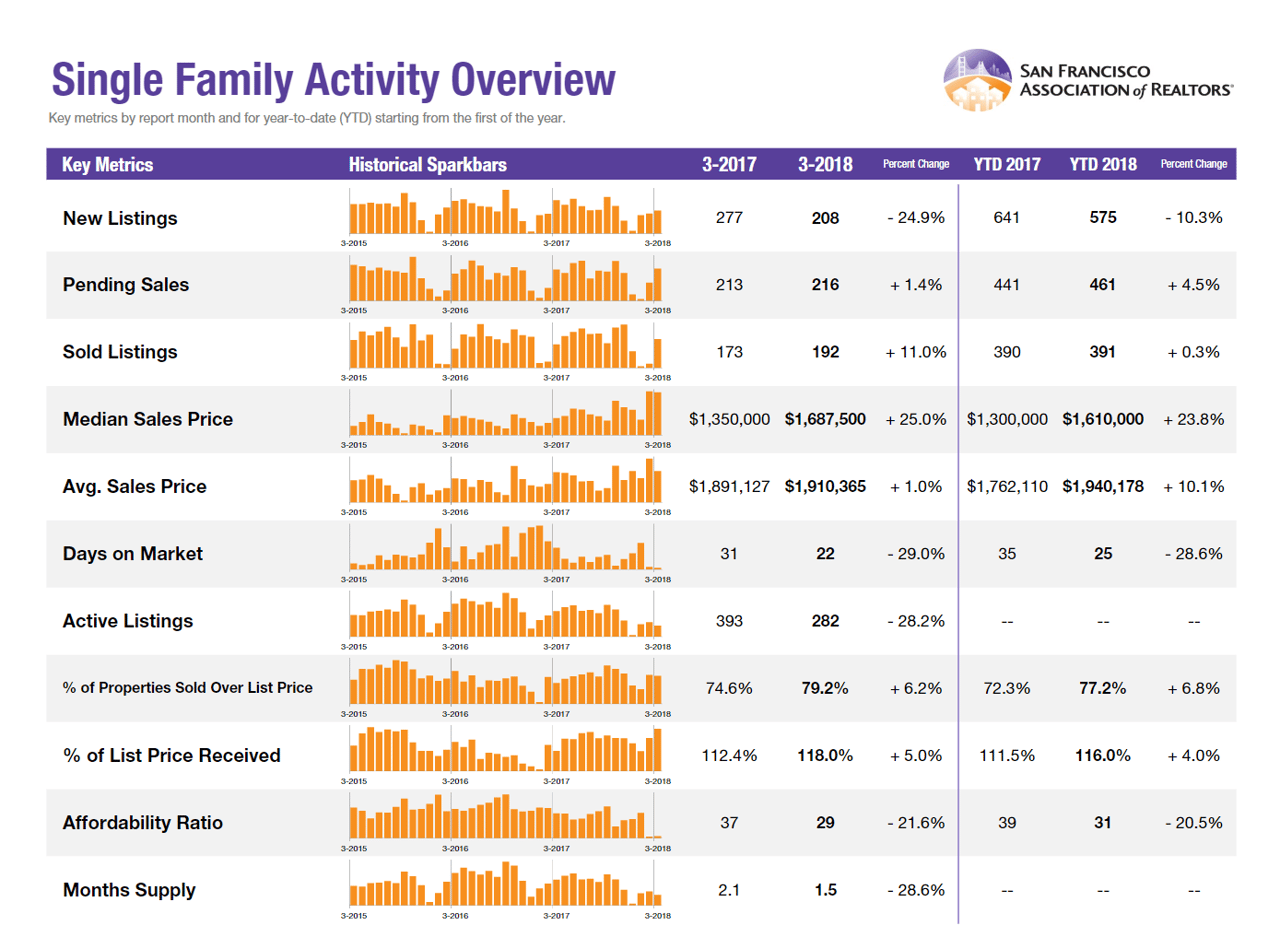
Task: Select the Historical Sparkbars column header
Action: point(427,165)
